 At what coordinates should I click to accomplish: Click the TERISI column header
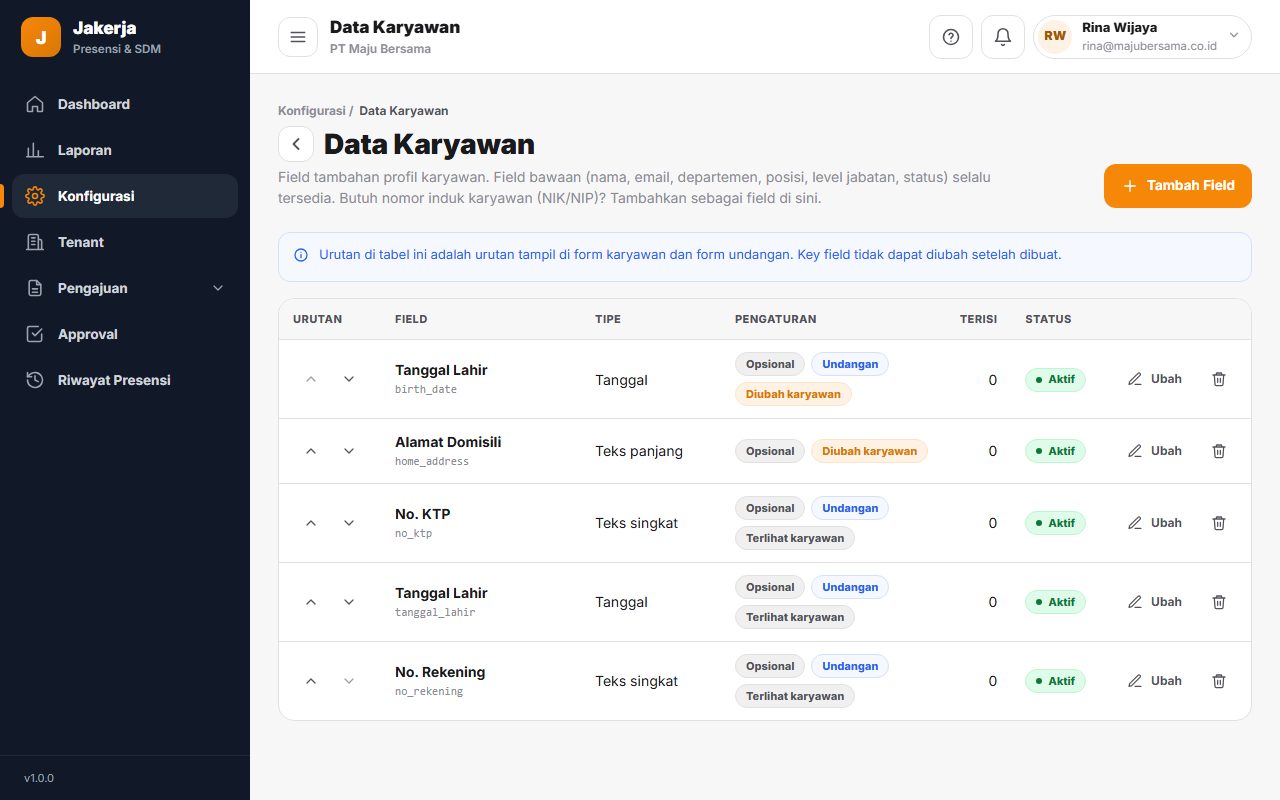click(x=978, y=319)
